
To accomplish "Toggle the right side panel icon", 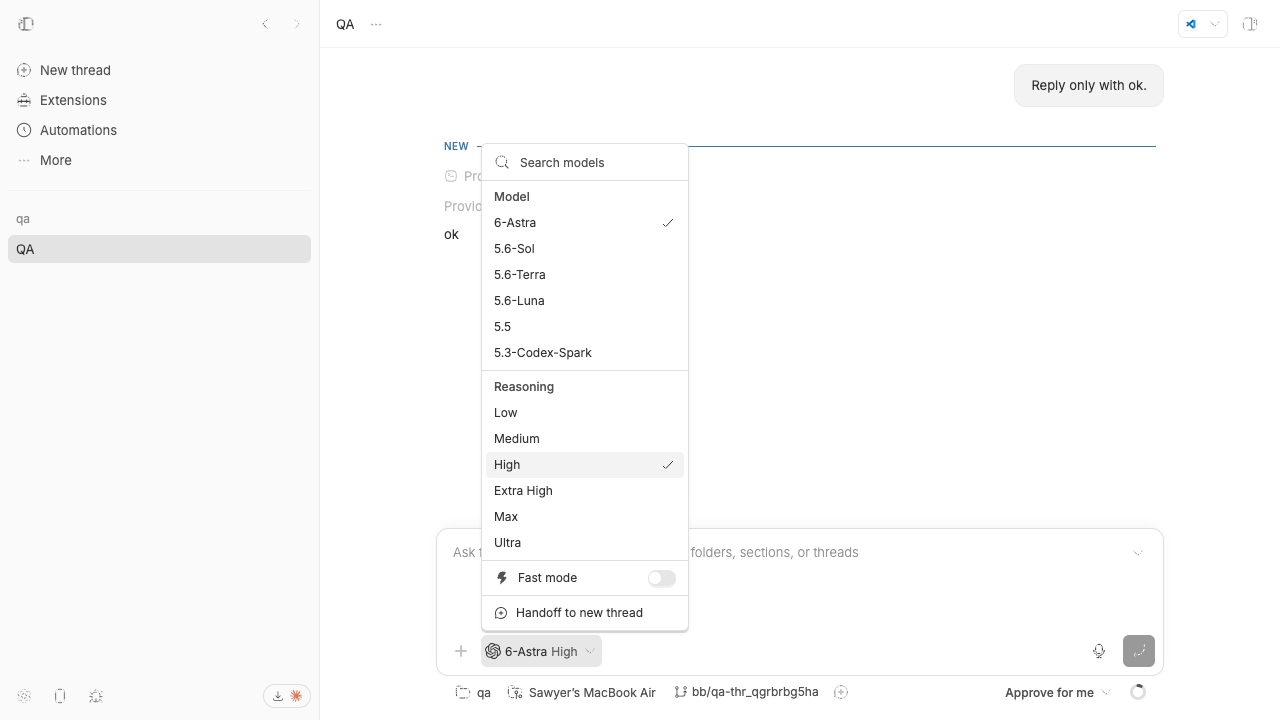I will 1250,24.
